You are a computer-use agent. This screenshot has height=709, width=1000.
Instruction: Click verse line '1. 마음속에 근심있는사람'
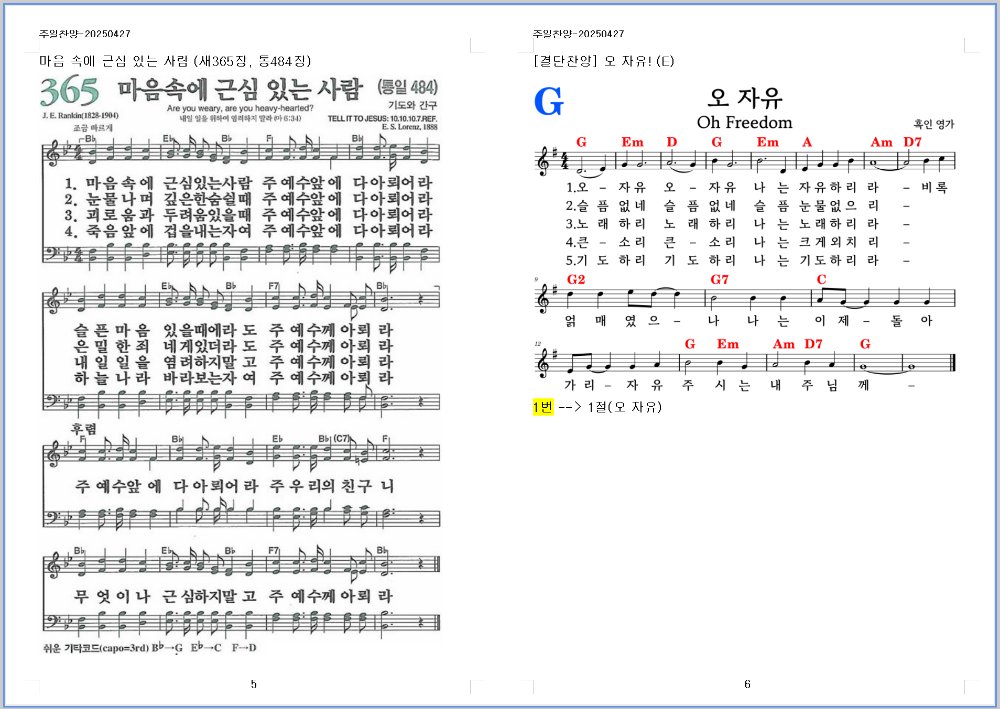point(158,184)
